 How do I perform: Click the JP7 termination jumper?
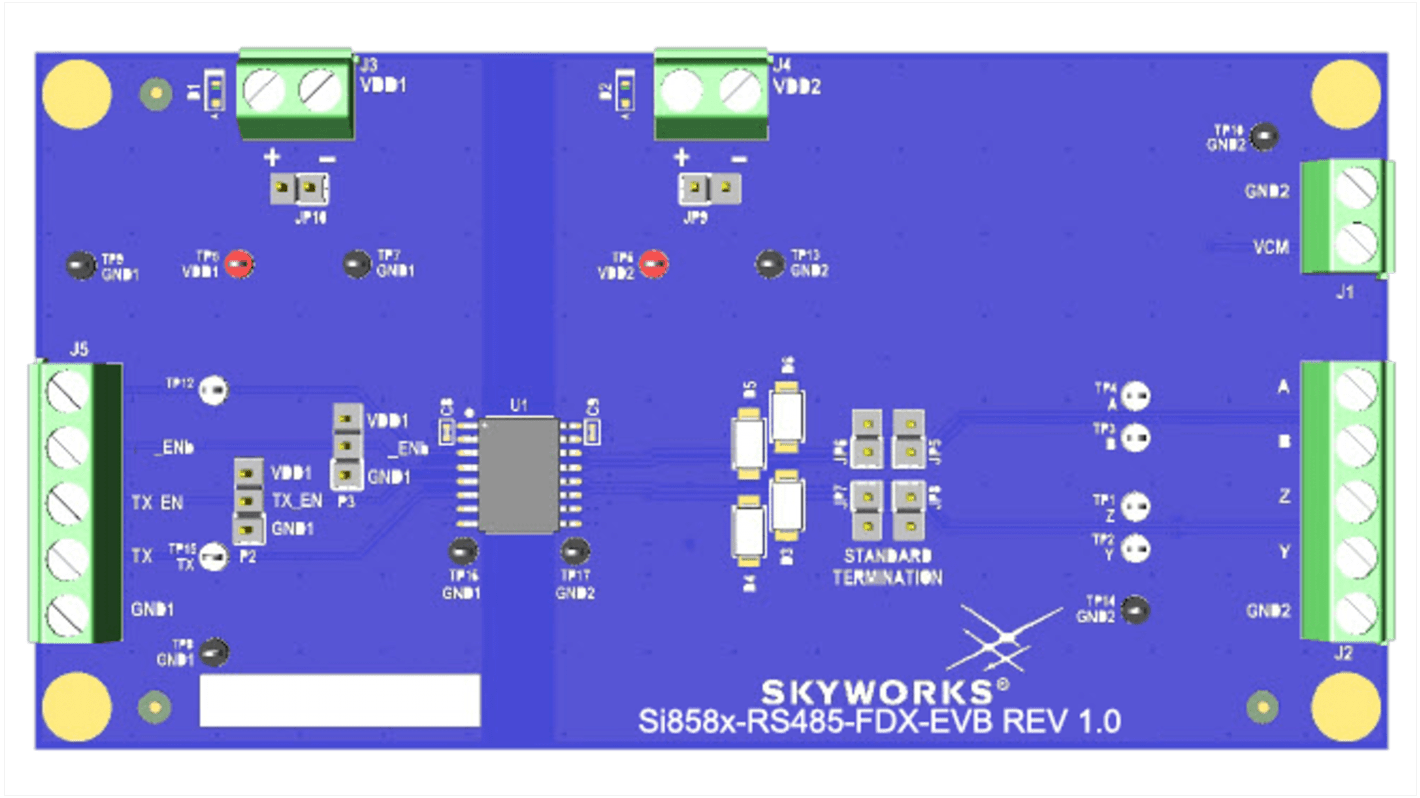coord(867,509)
